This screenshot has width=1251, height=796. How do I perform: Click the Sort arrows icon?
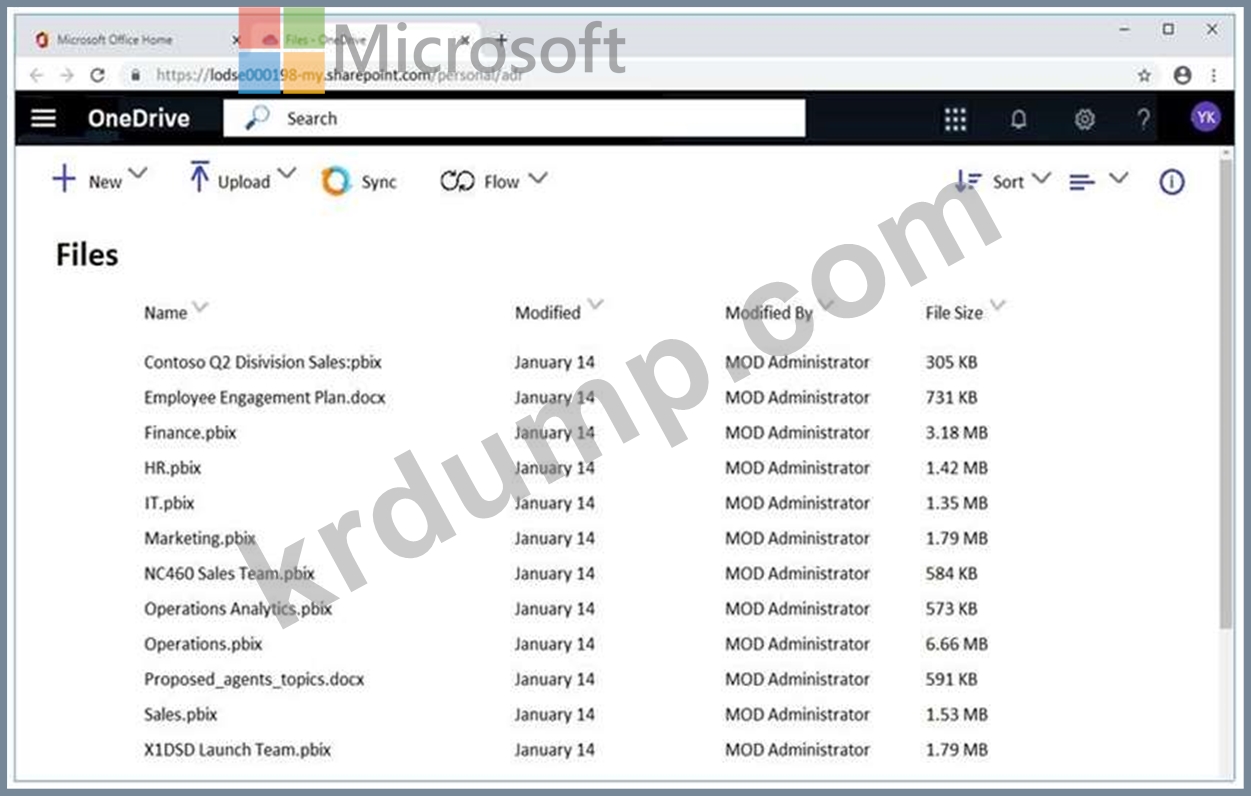(968, 180)
